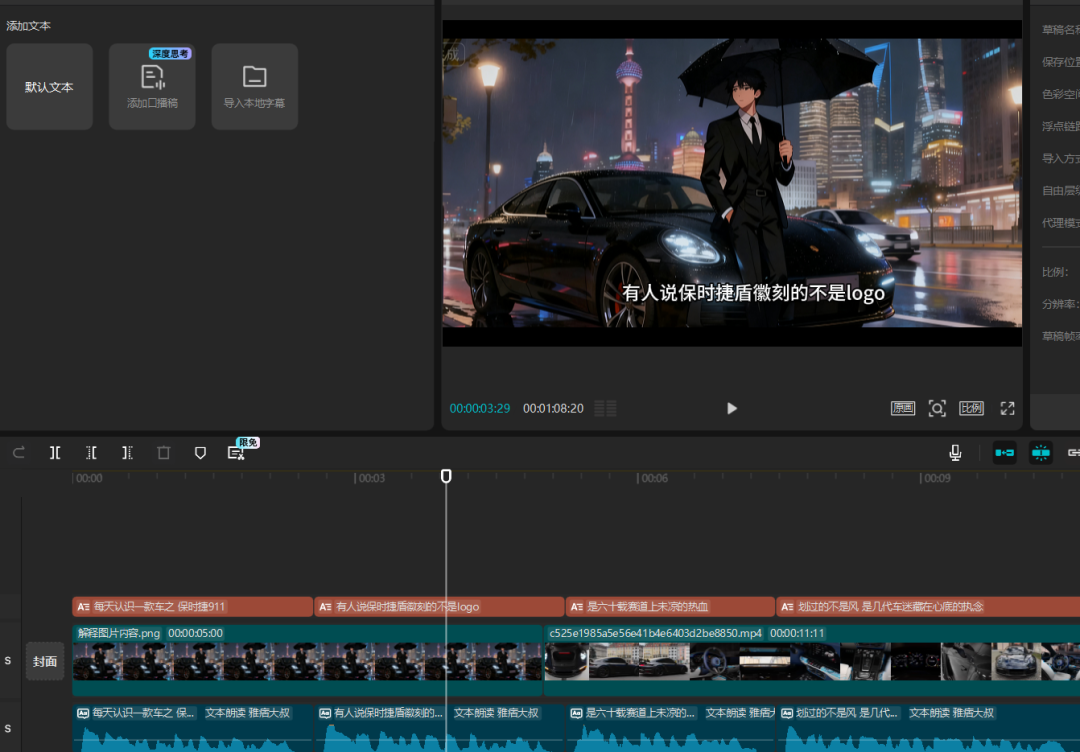Toggle auto snapping in timeline toolbar
The height and width of the screenshot is (752, 1080).
(1041, 453)
